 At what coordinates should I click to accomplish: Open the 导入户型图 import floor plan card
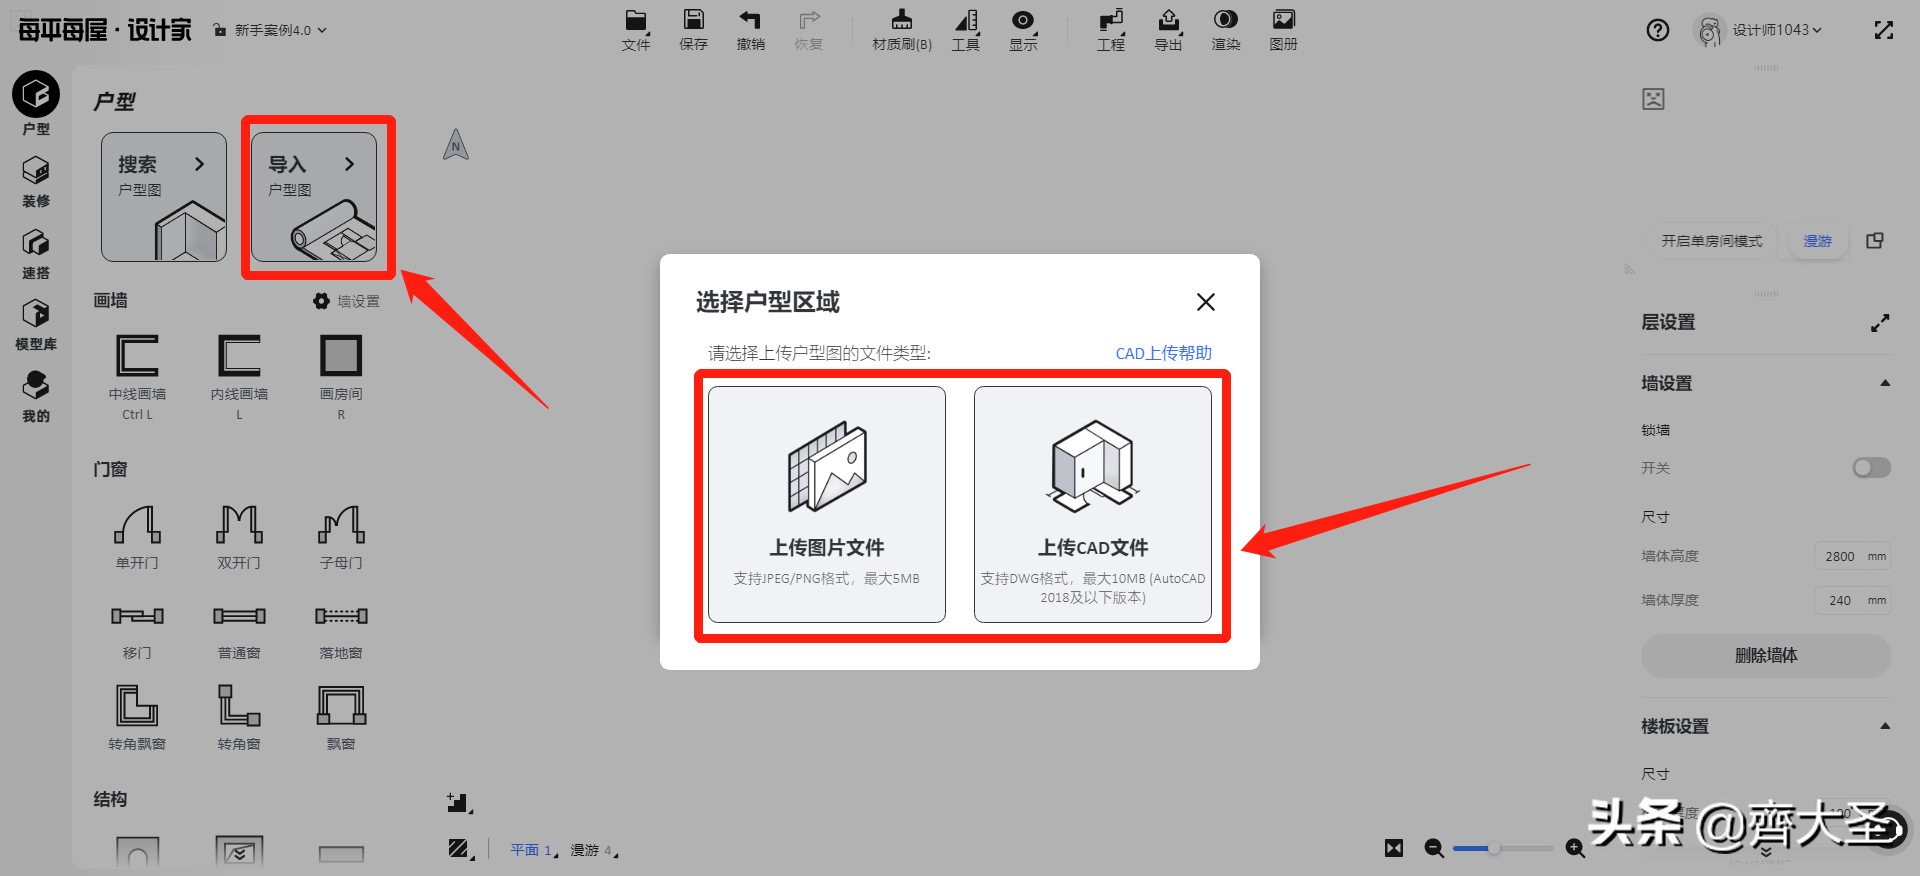[x=314, y=197]
